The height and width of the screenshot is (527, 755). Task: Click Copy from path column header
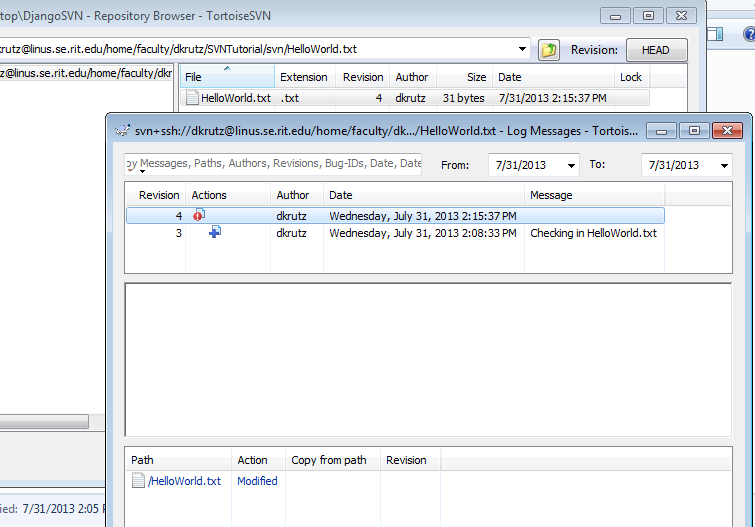point(333,460)
